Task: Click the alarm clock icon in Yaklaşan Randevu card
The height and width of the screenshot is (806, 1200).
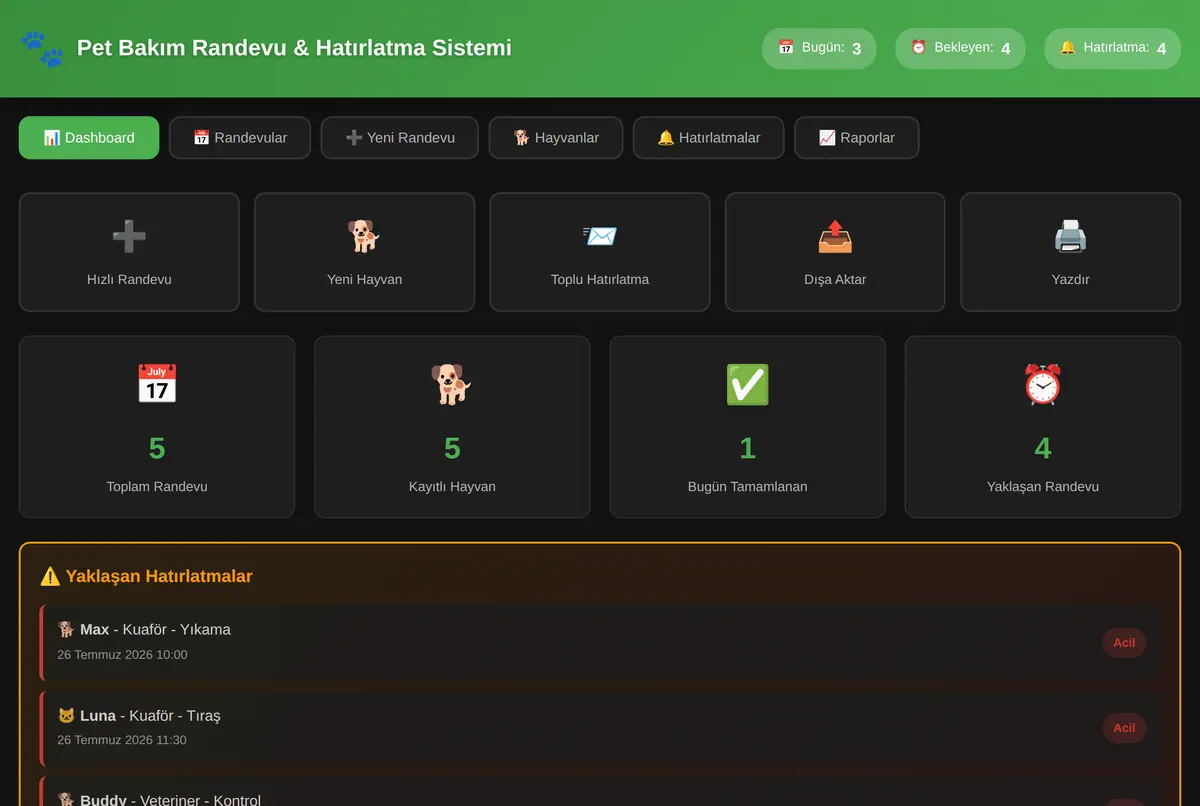Action: point(1043,384)
